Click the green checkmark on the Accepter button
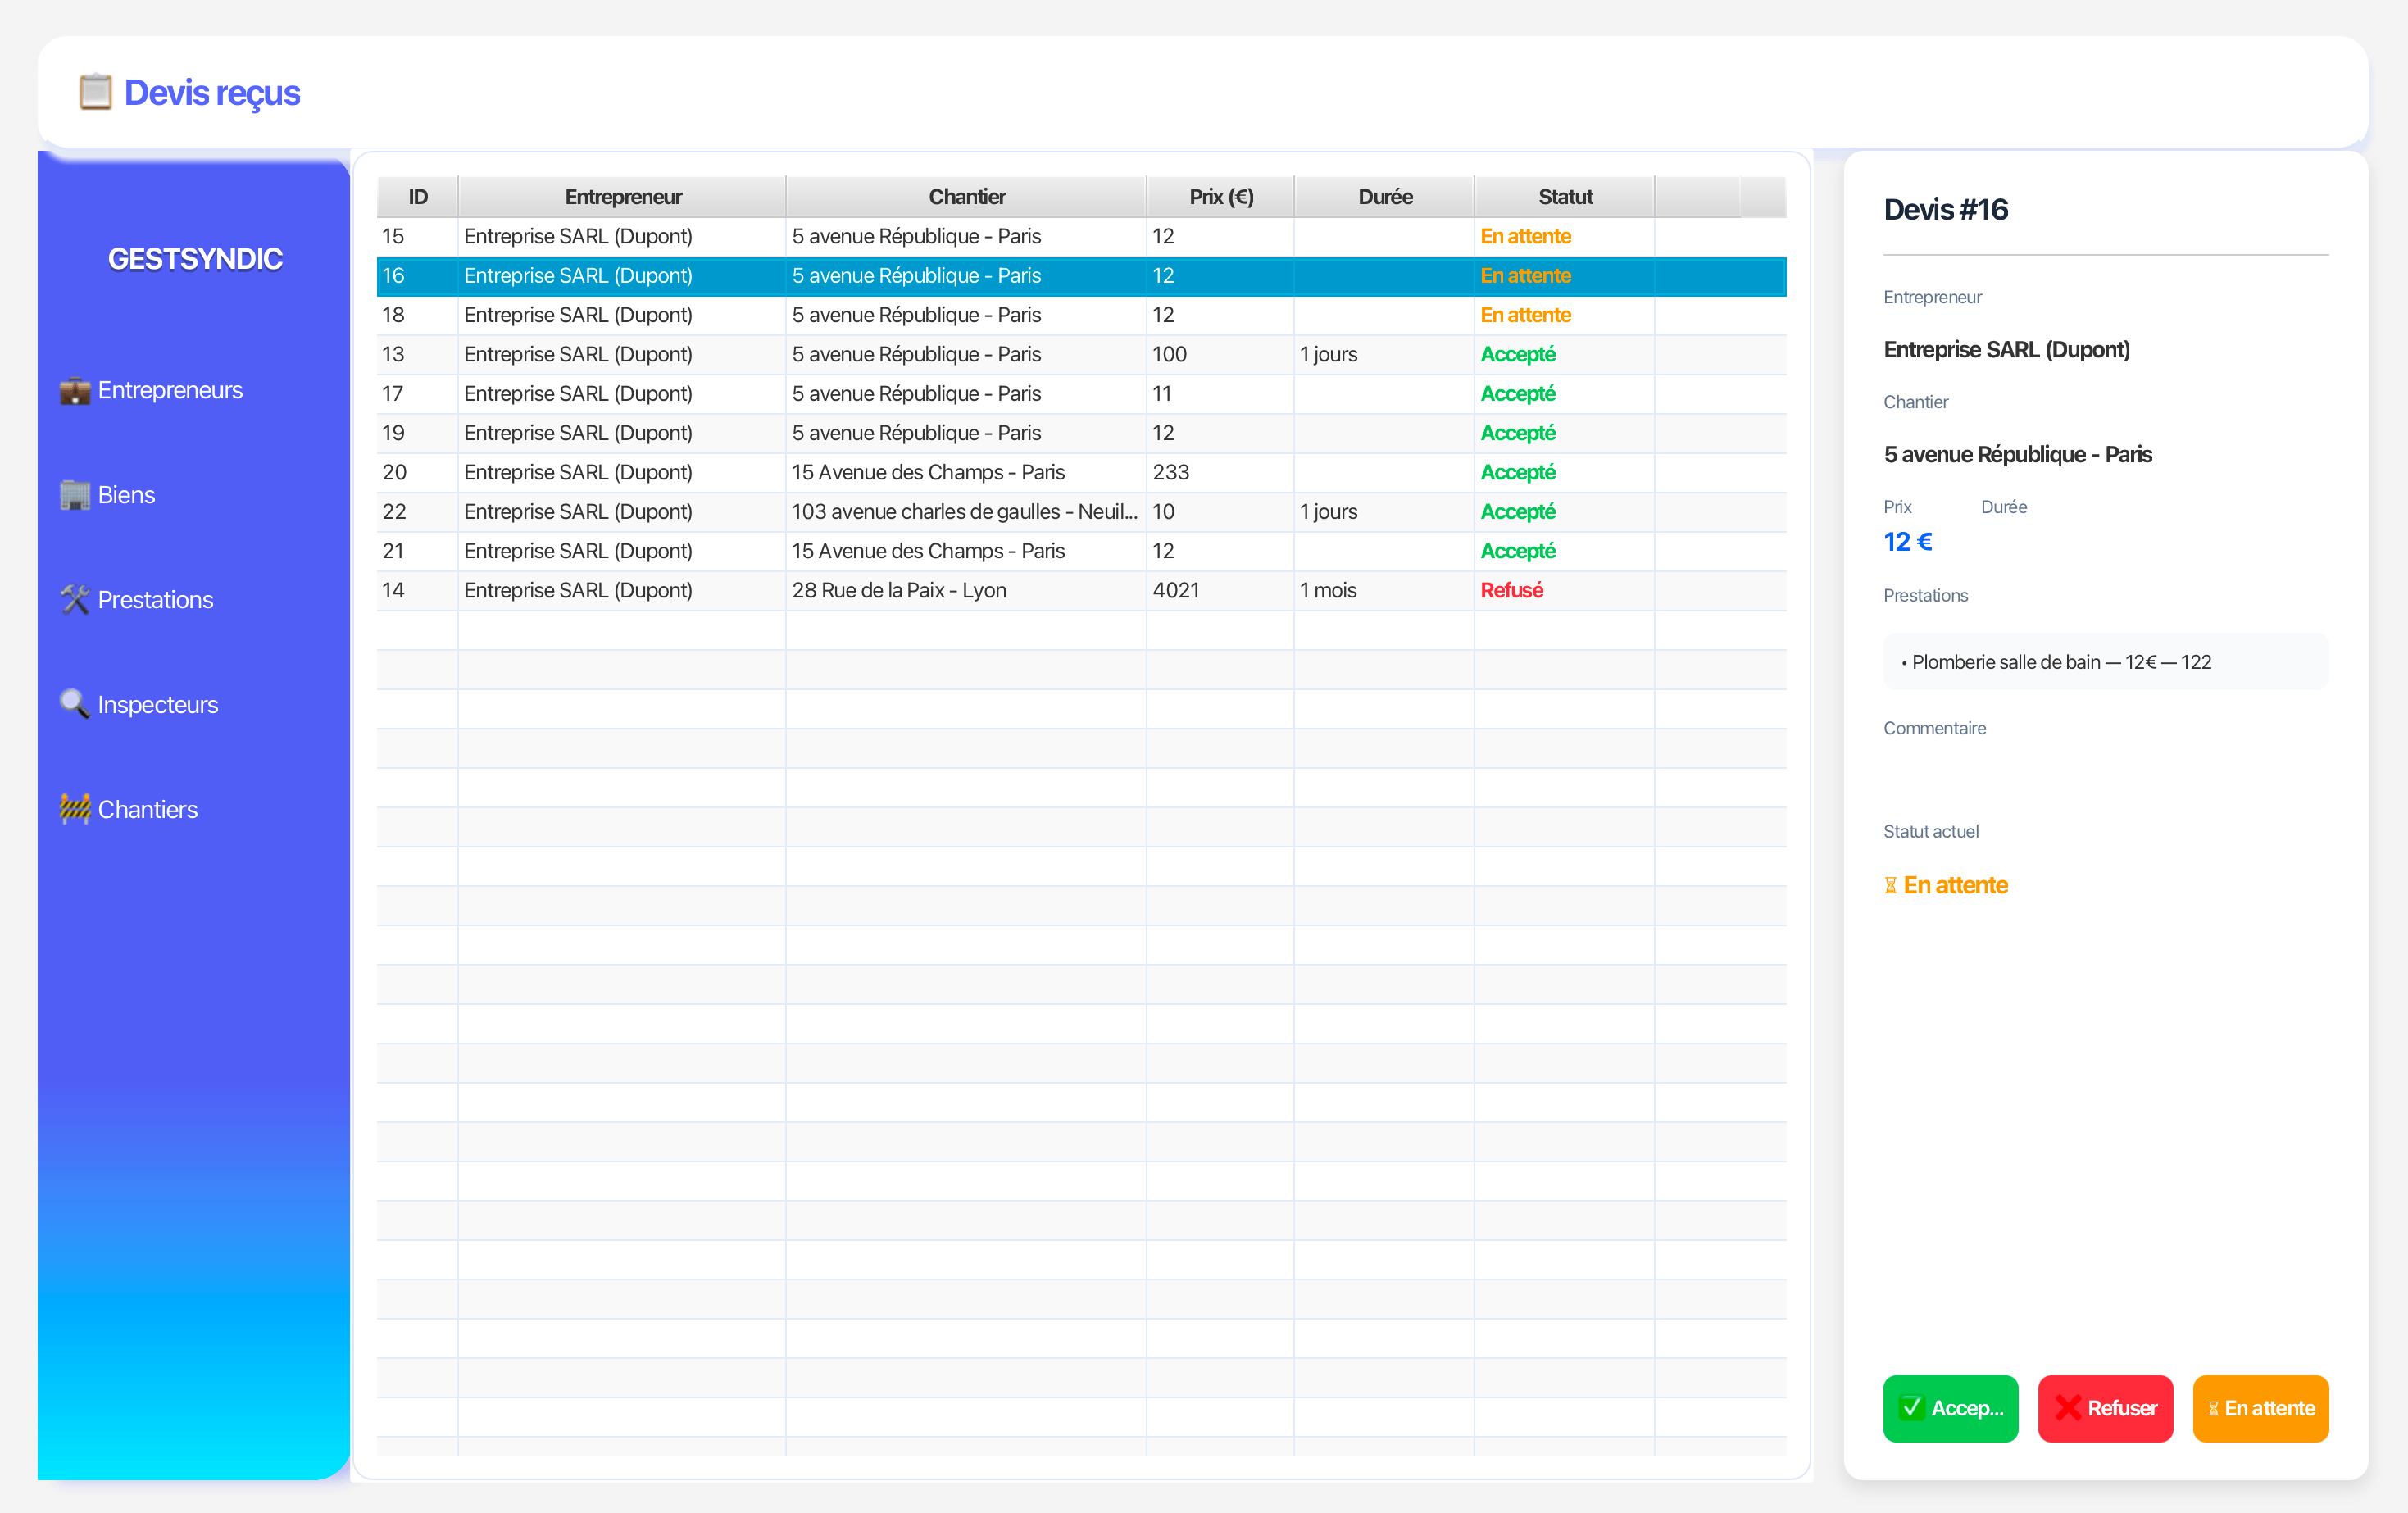The image size is (2408, 1513). 1913,1408
